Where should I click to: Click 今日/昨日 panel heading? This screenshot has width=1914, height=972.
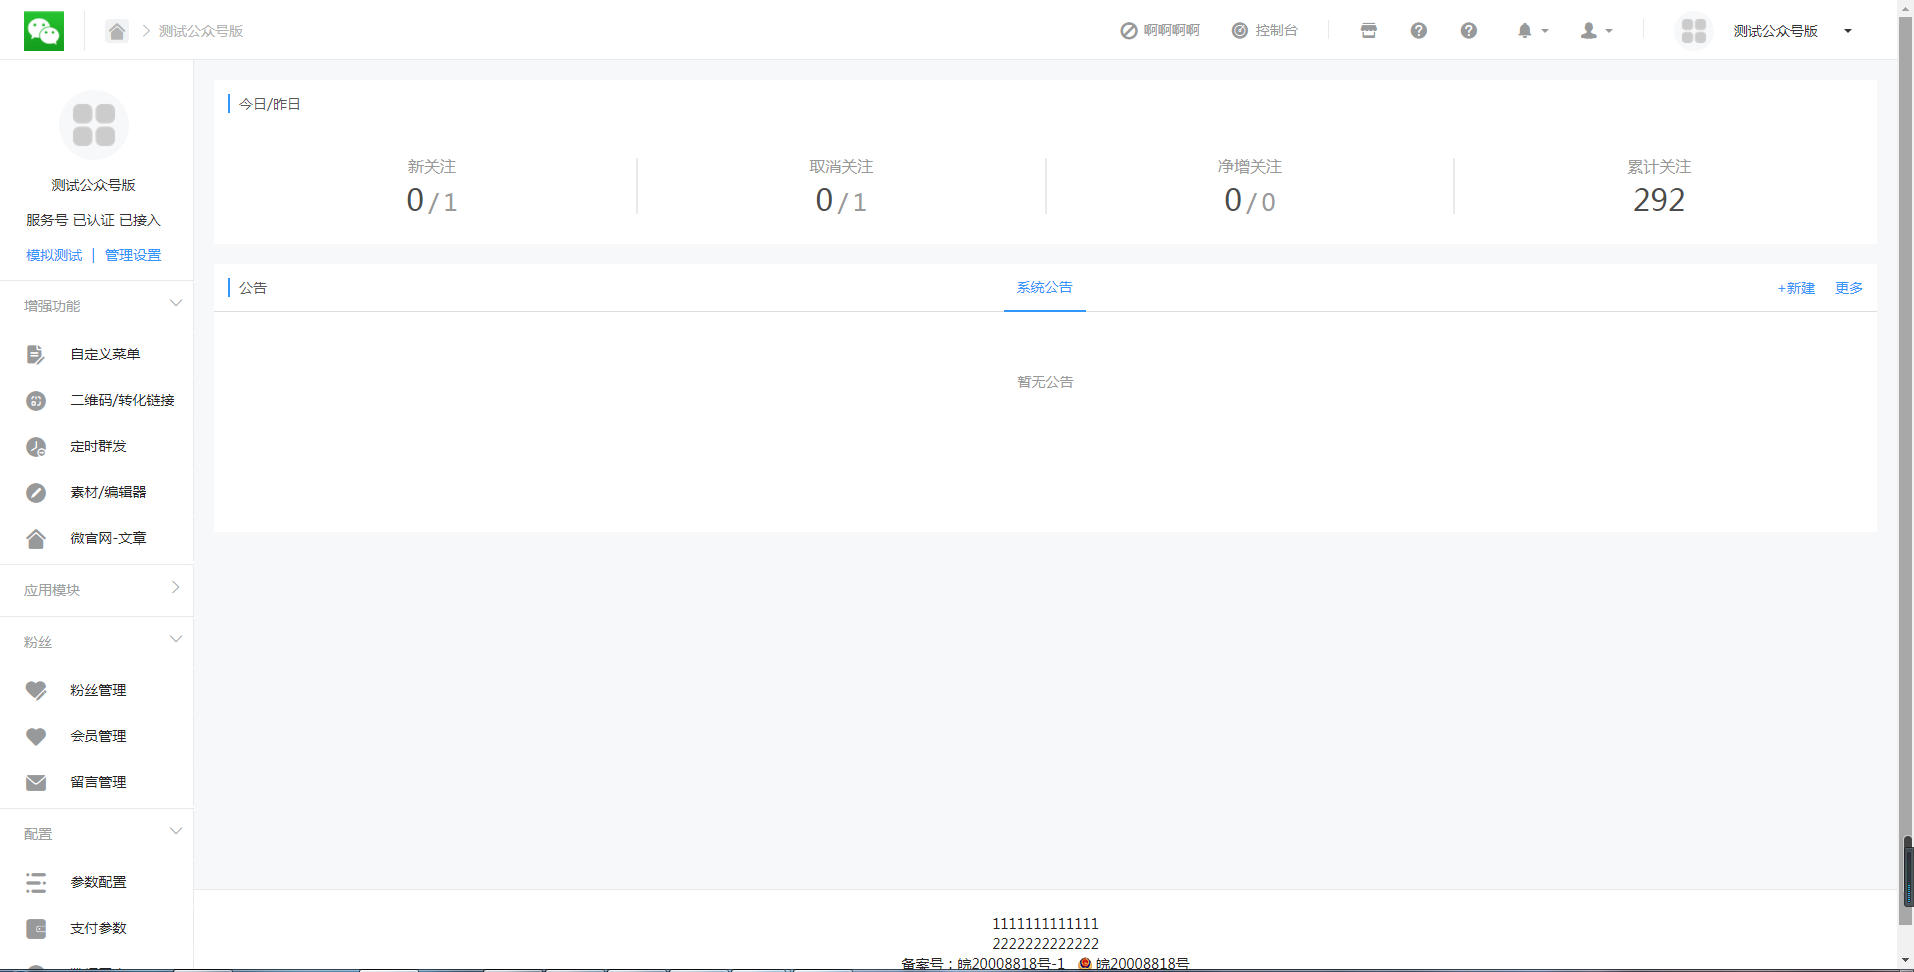point(270,104)
